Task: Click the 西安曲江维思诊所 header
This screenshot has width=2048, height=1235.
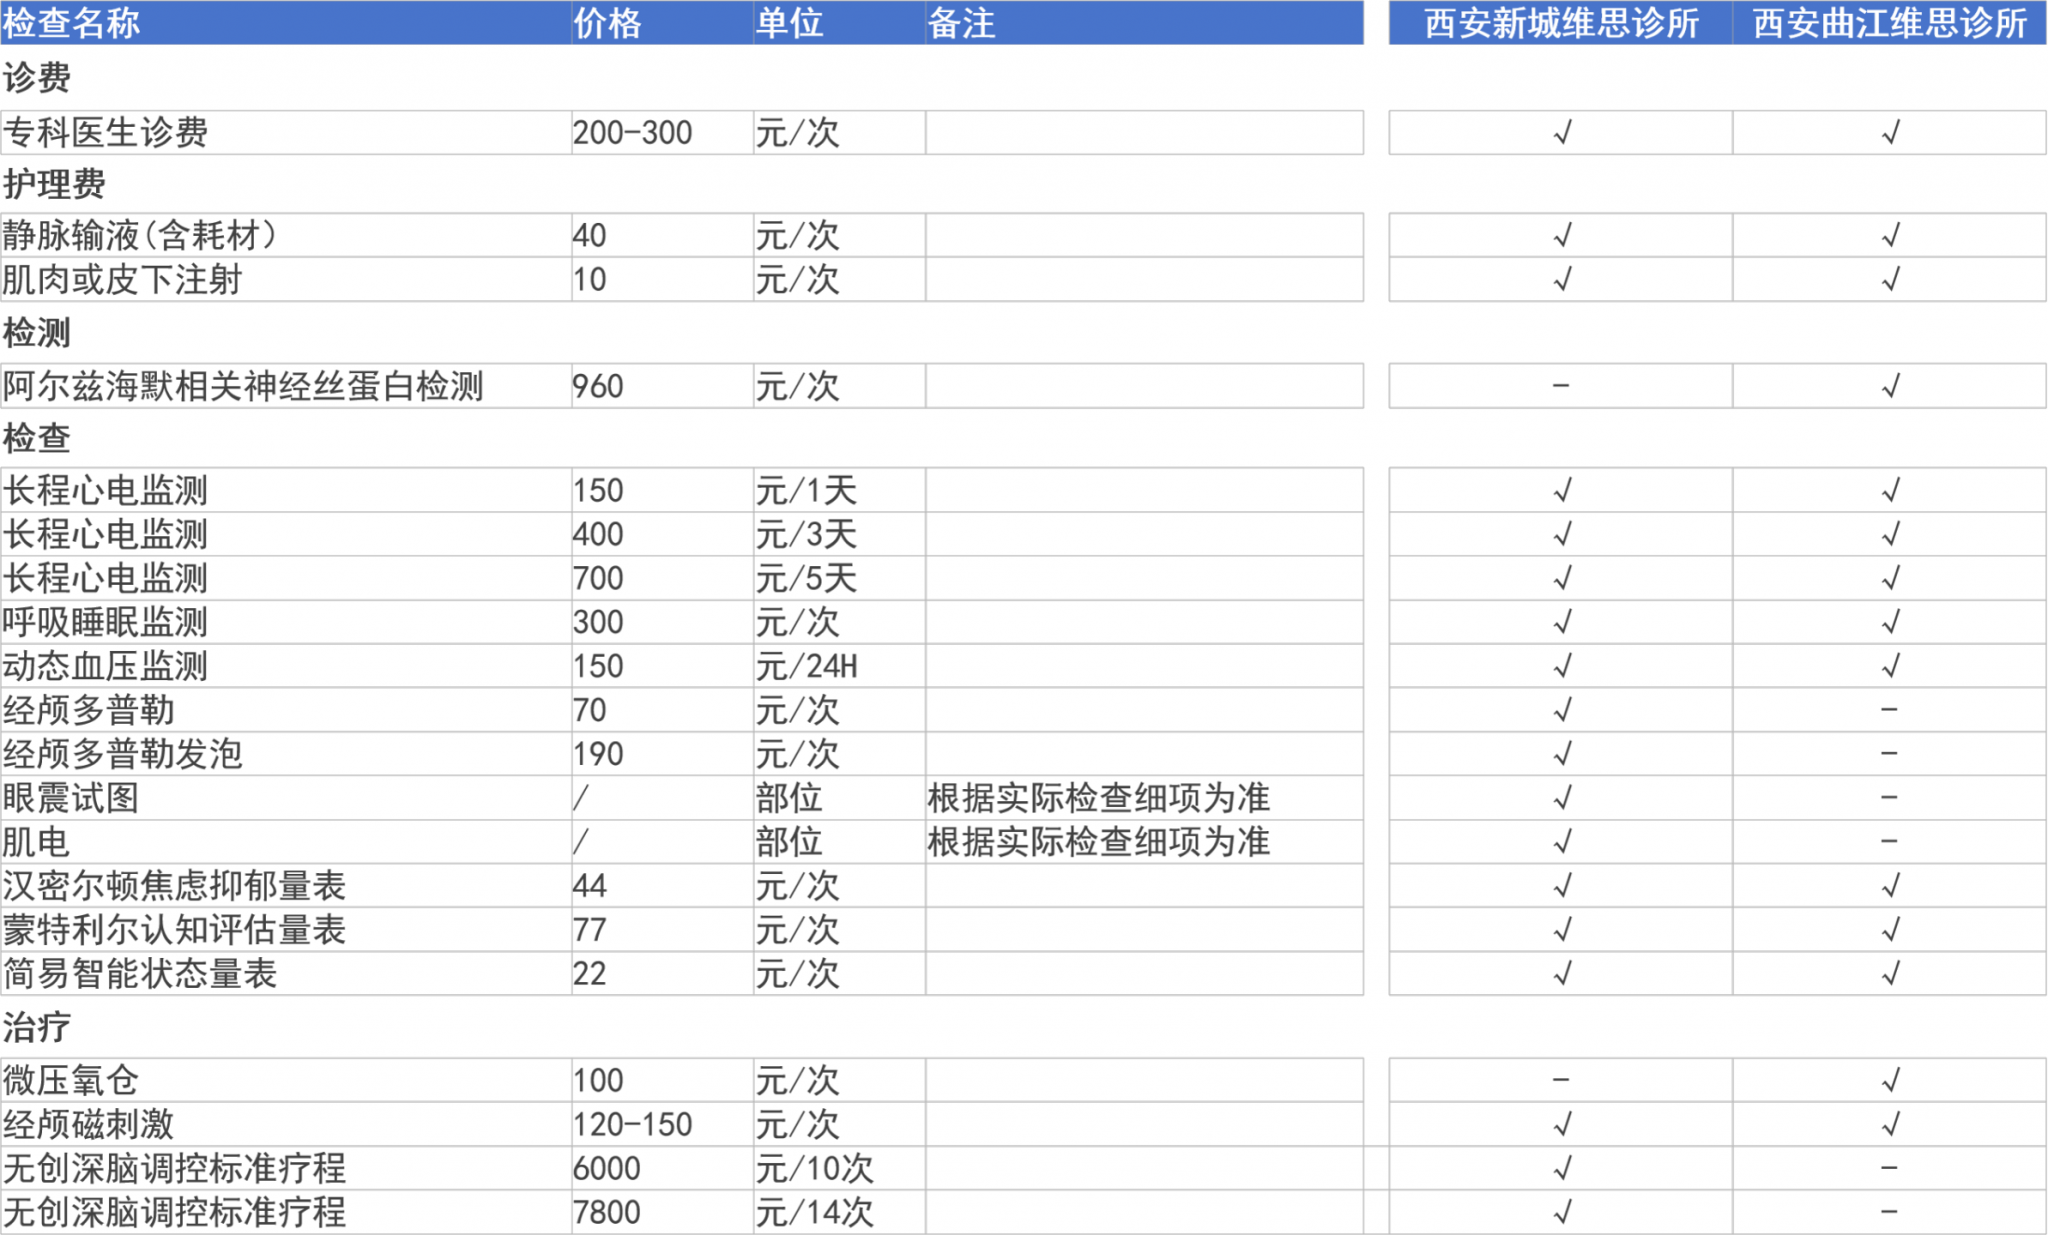Action: [1890, 23]
